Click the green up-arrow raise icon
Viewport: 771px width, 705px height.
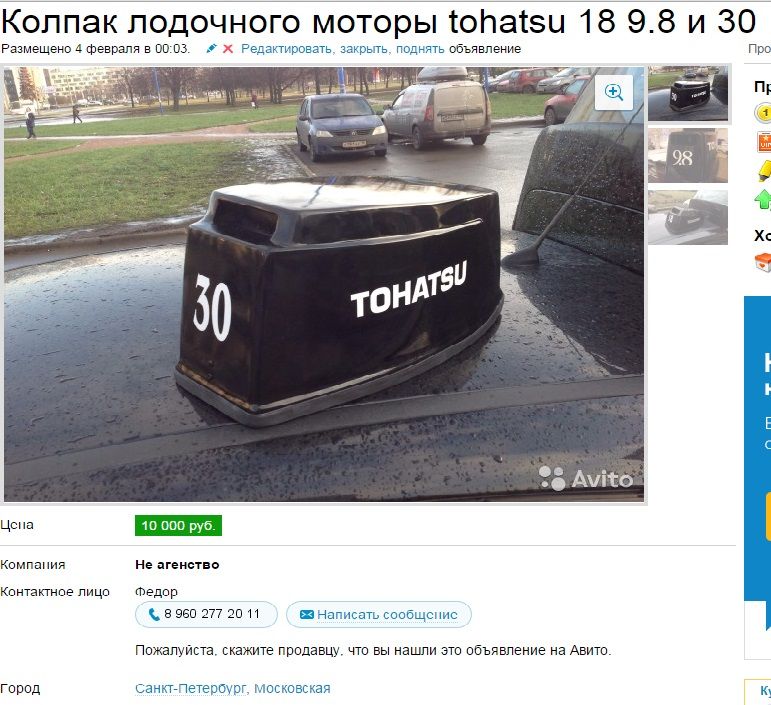pos(763,199)
